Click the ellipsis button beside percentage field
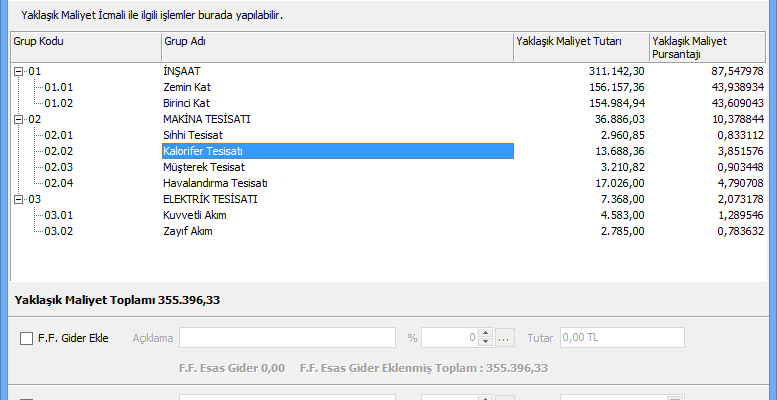The image size is (777, 400). click(504, 338)
